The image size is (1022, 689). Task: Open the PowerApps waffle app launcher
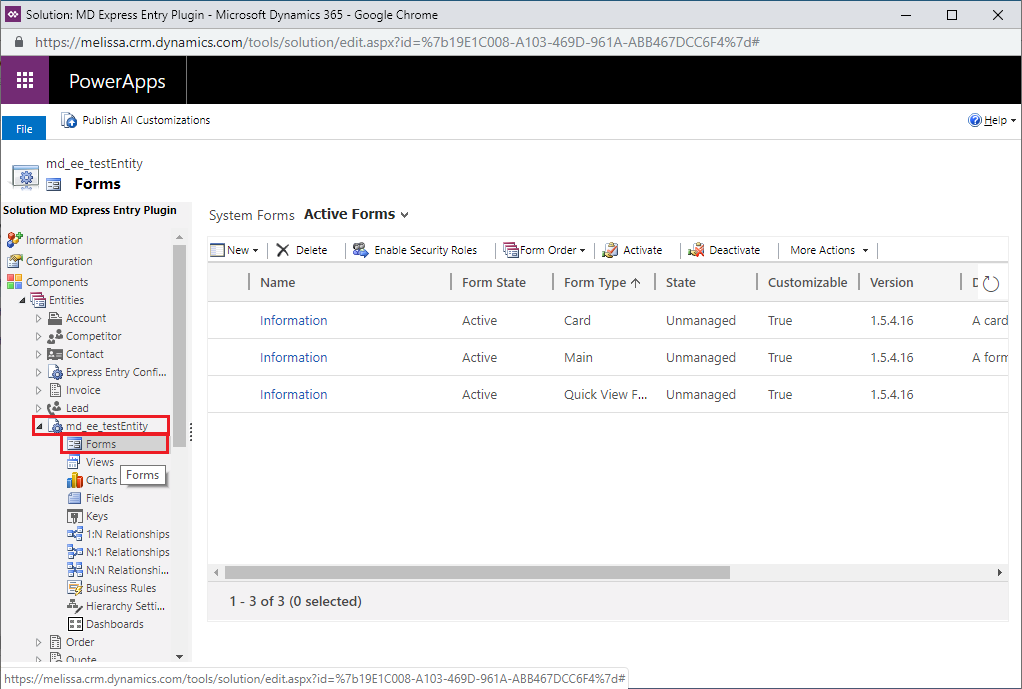(25, 81)
